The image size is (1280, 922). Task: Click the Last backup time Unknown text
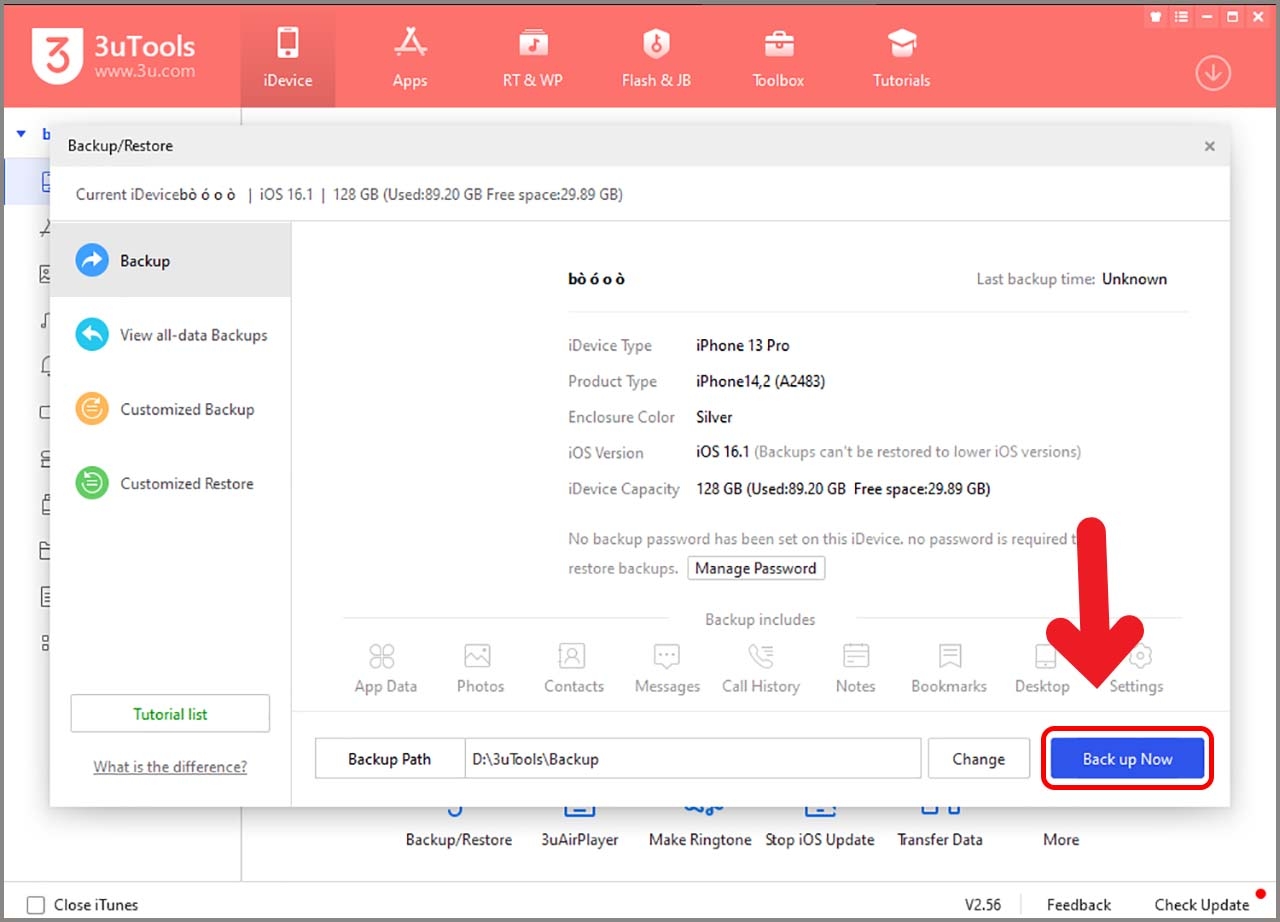coord(1135,279)
